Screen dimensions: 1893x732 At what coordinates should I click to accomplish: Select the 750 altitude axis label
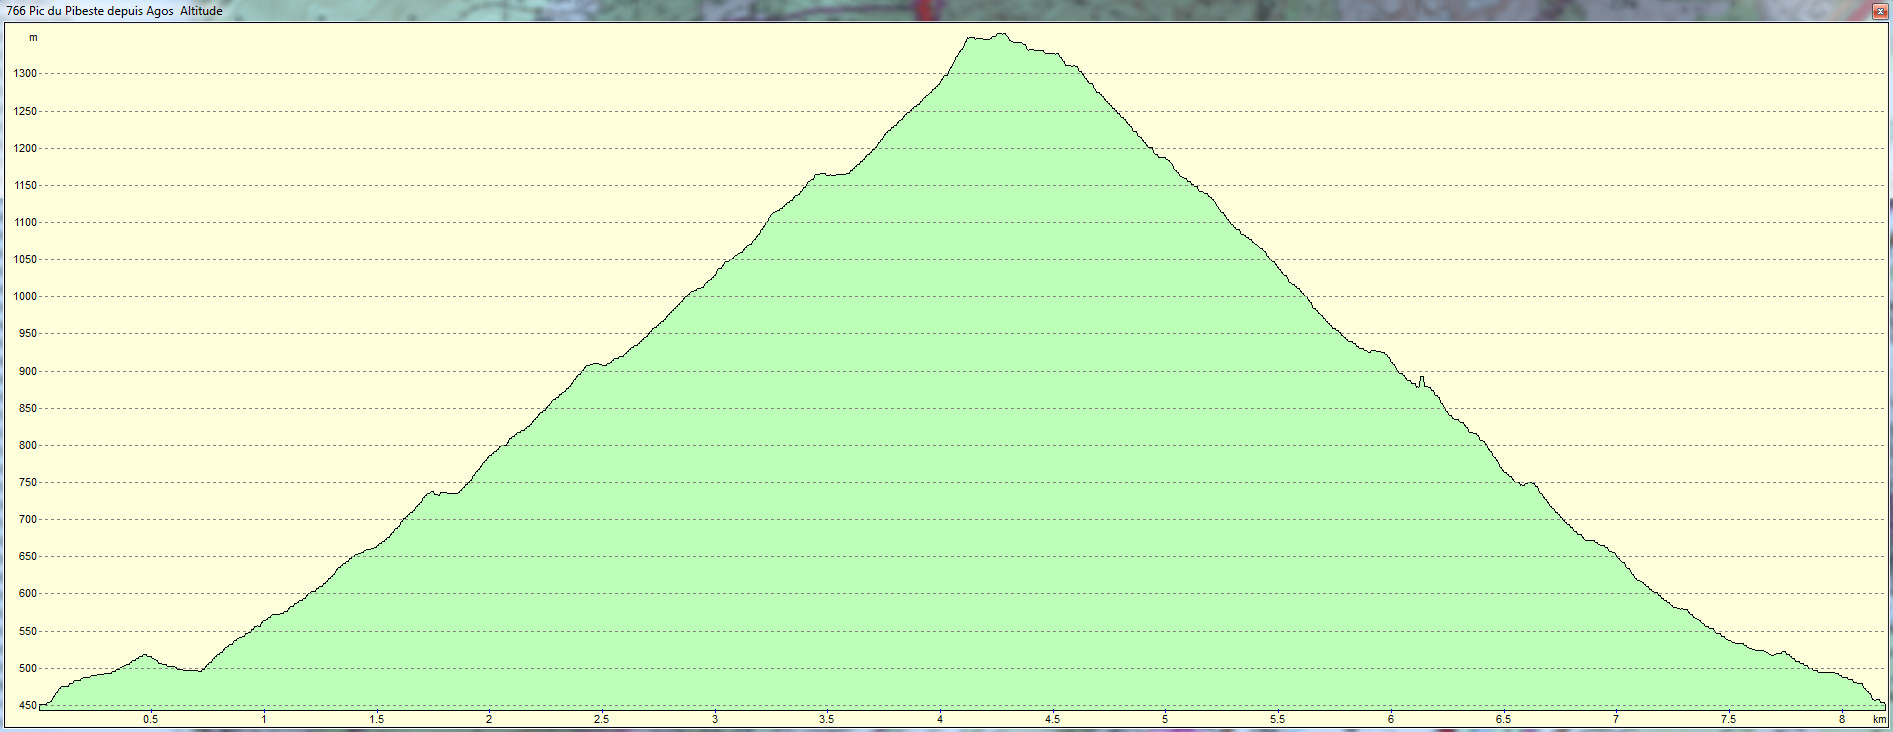pyautogui.click(x=27, y=483)
